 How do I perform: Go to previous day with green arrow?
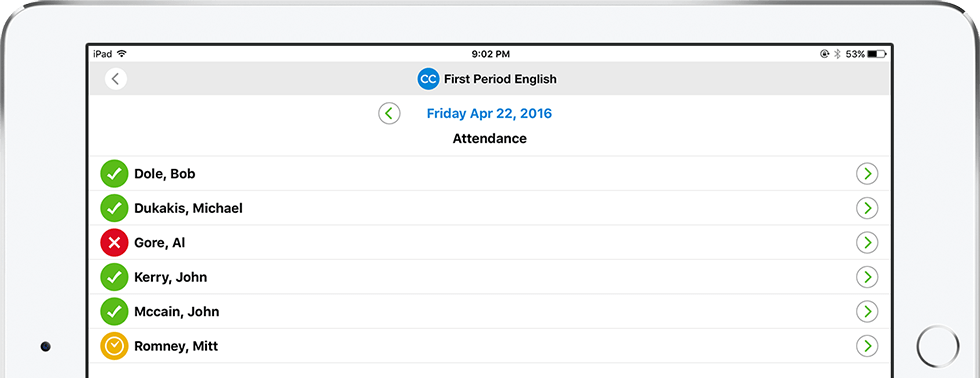(x=389, y=113)
